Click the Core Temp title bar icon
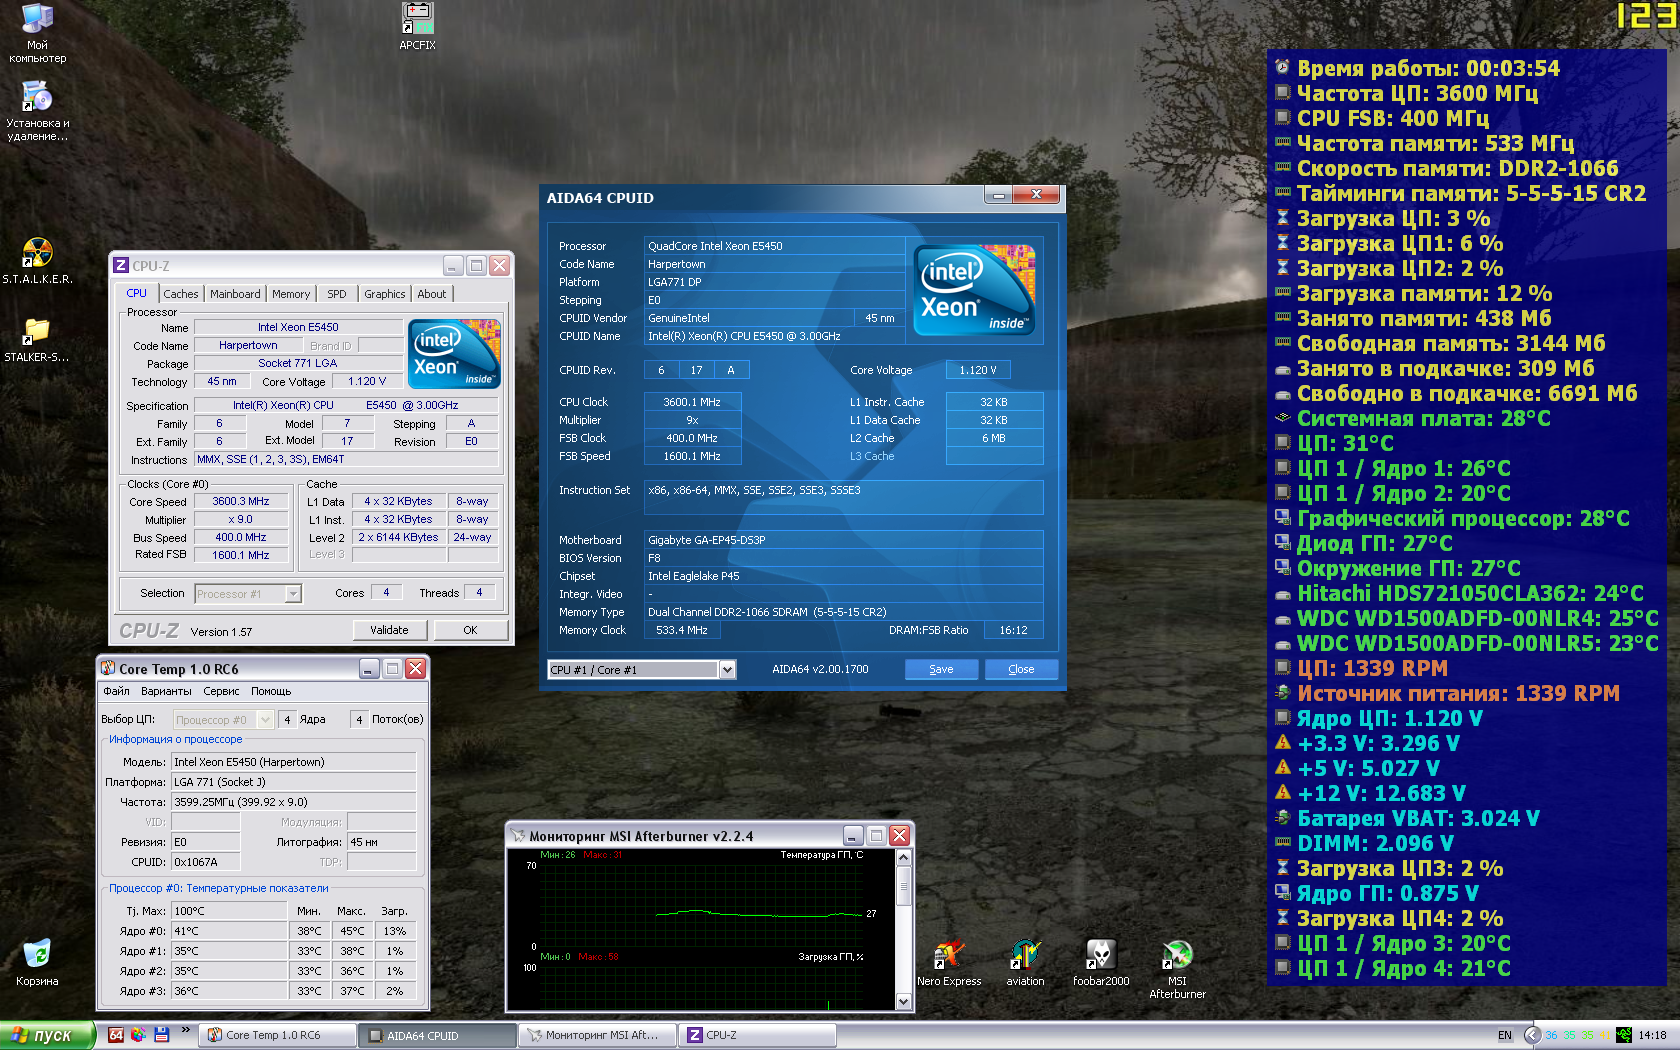 108,668
